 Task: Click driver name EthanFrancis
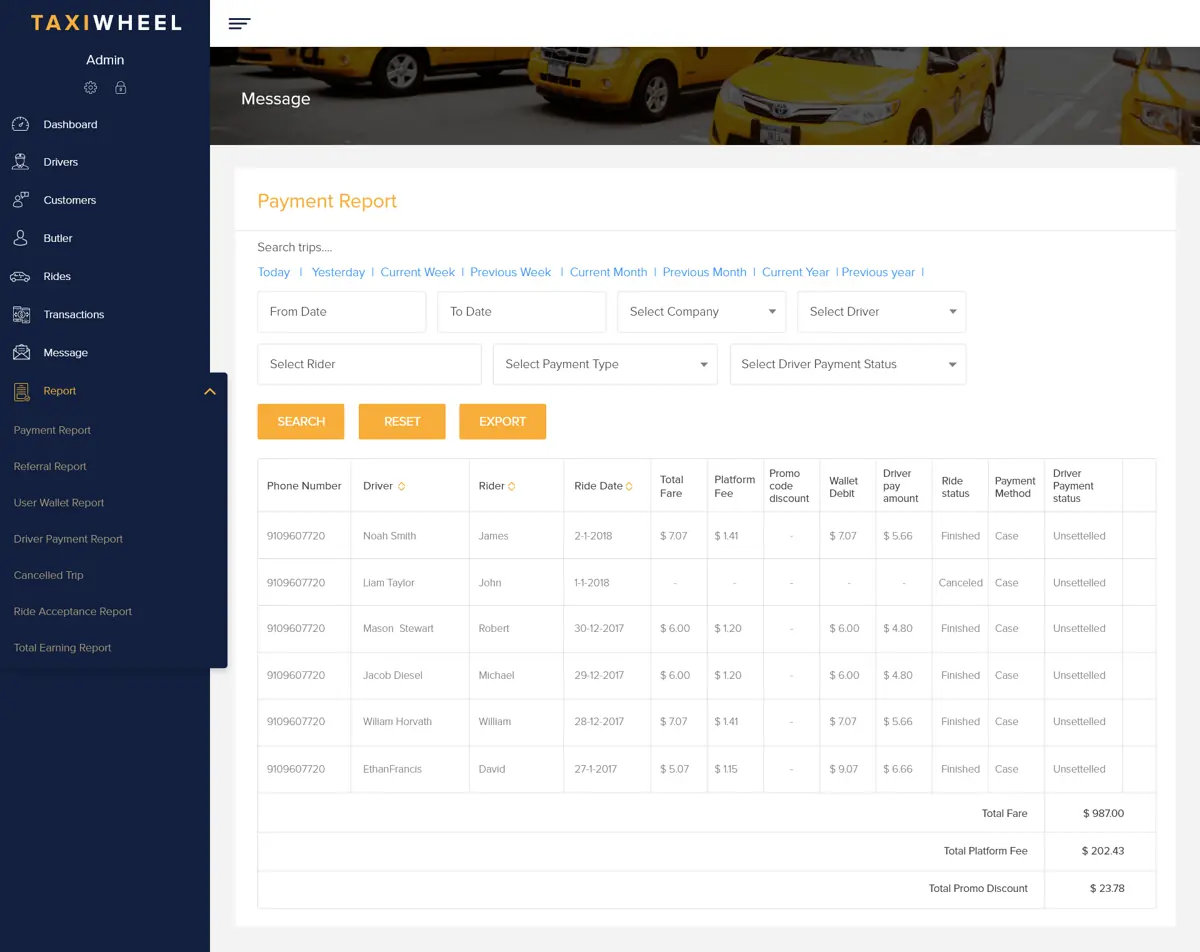[392, 769]
